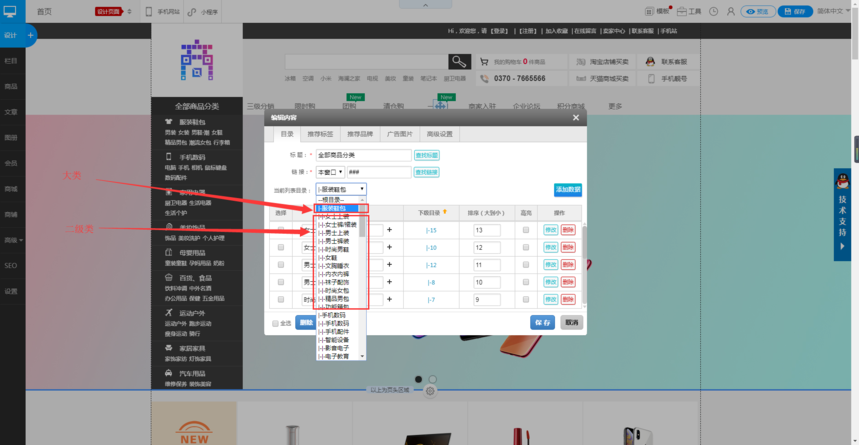Switch to the 推荐品牌 tab
This screenshot has width=859, height=445.
pos(359,133)
